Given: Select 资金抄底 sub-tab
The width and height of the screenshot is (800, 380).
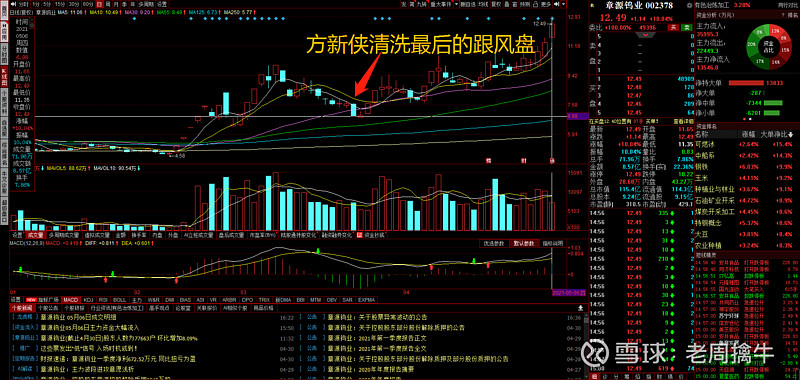Looking at the screenshot, I should click(373, 235).
